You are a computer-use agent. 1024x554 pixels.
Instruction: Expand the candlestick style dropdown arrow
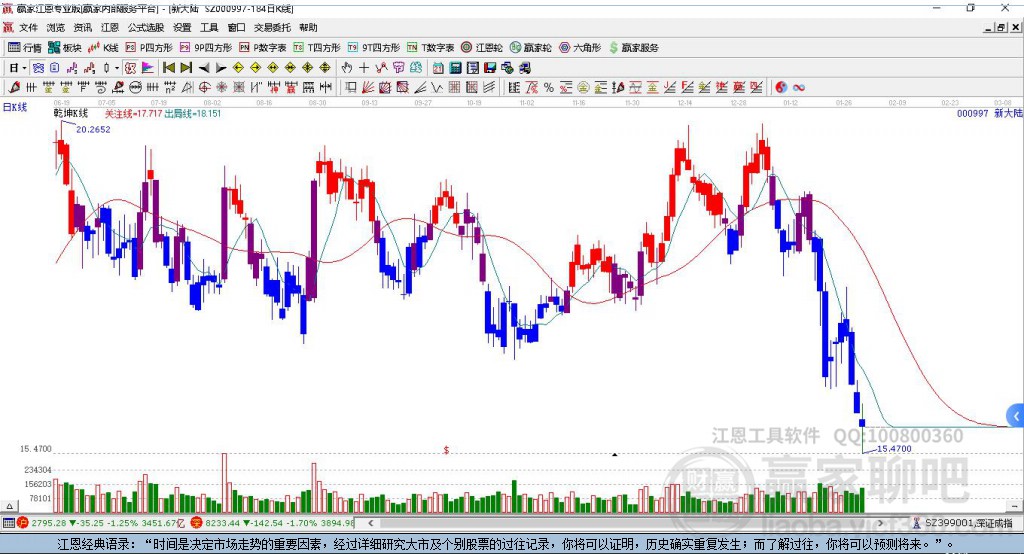click(117, 68)
